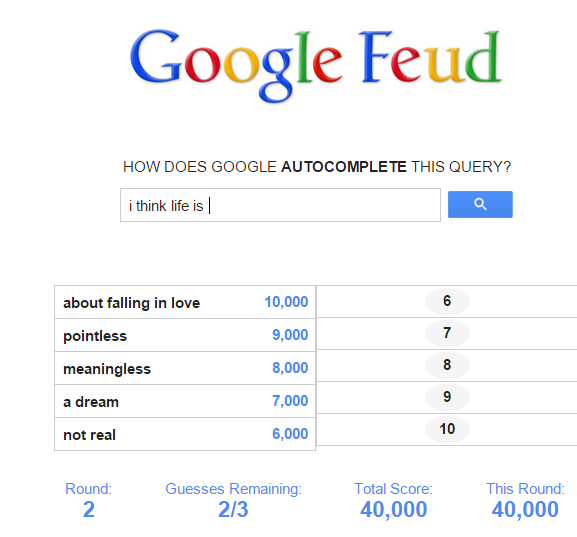Click the Google Feud logo

[x=316, y=66]
